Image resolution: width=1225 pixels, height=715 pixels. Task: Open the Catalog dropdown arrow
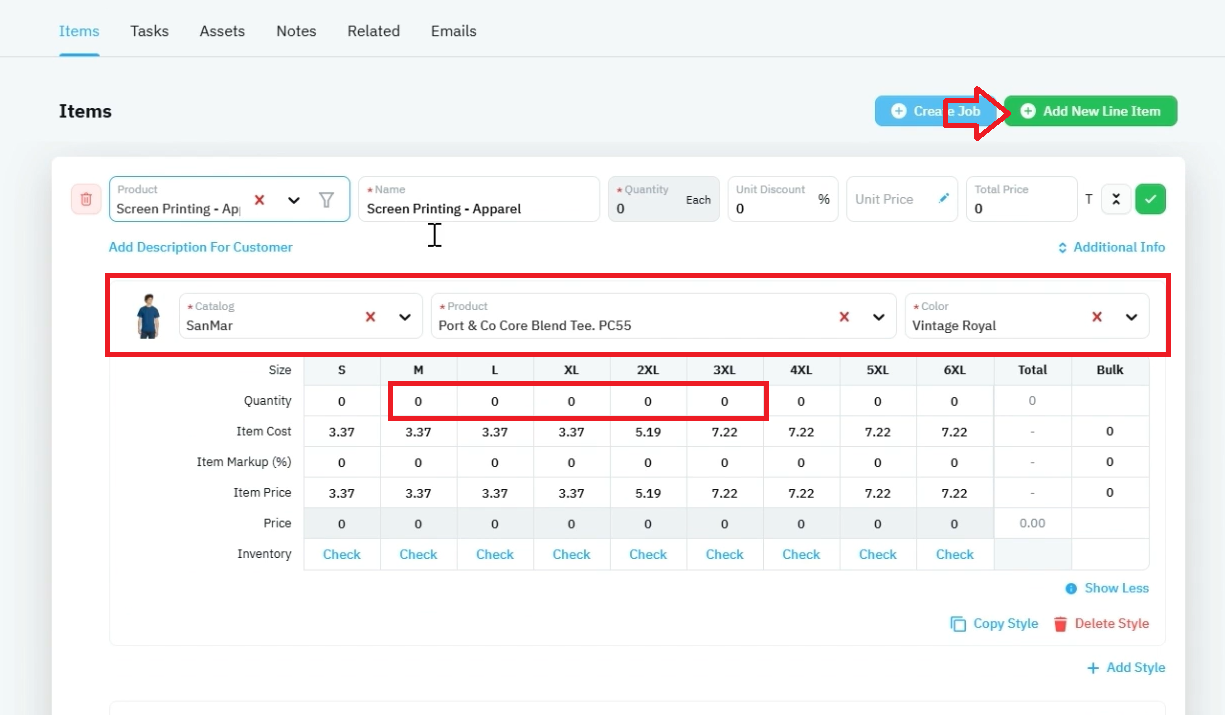405,317
